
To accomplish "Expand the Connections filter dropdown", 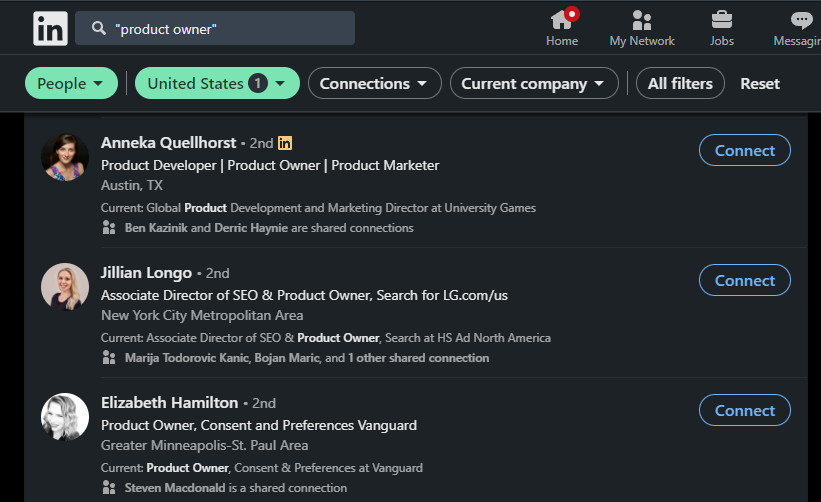I will [374, 84].
